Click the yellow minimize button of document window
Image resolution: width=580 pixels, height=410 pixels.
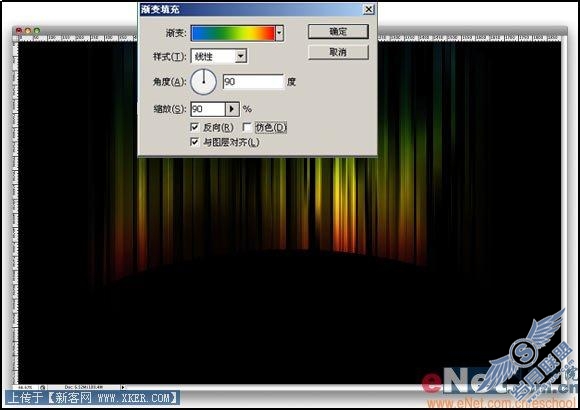(28, 31)
